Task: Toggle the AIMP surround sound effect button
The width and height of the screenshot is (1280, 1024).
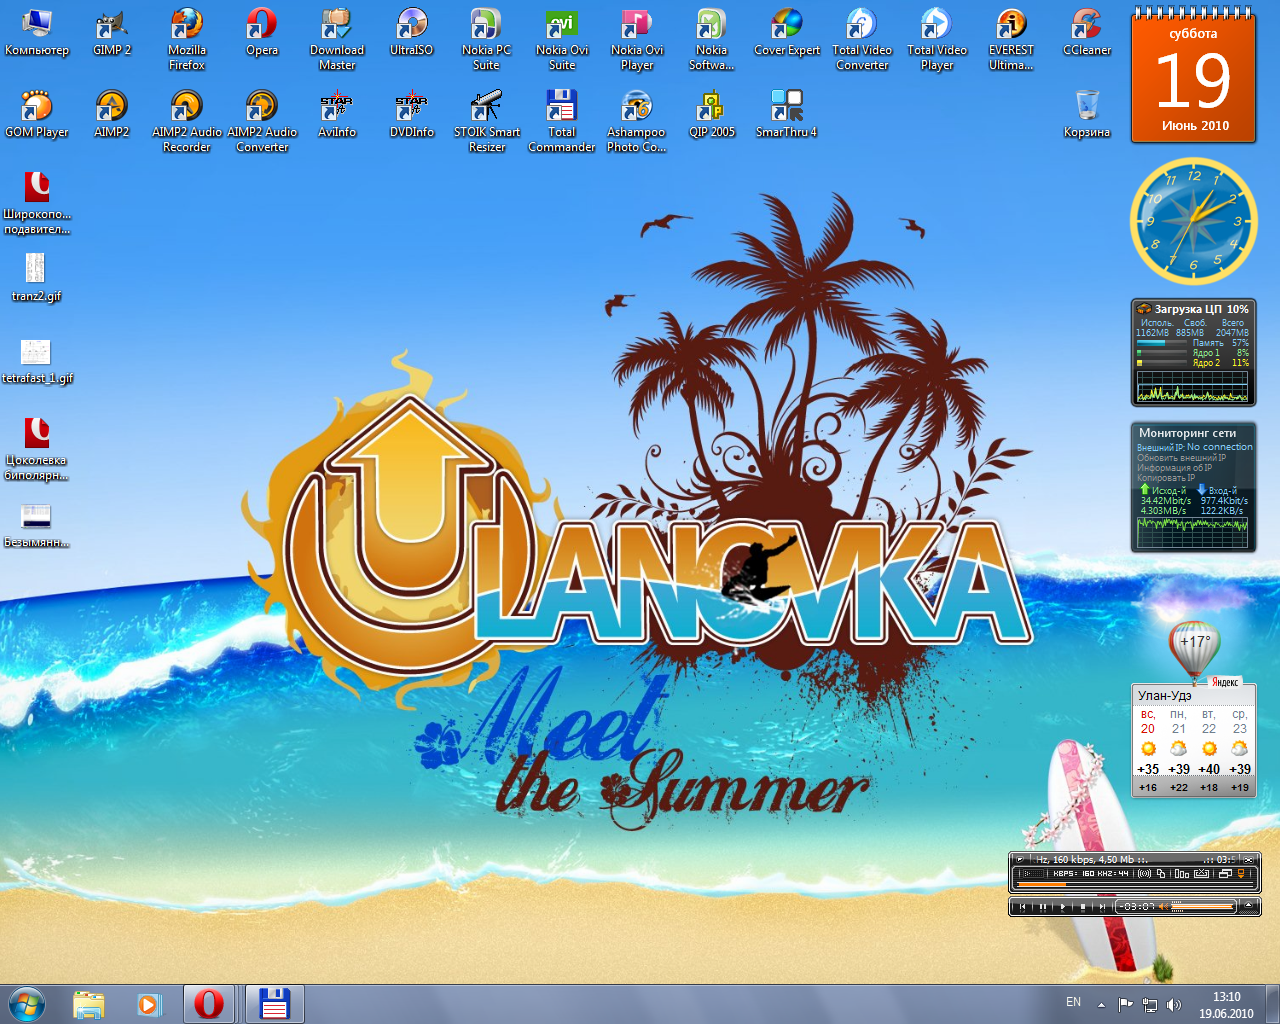Action: (1144, 874)
